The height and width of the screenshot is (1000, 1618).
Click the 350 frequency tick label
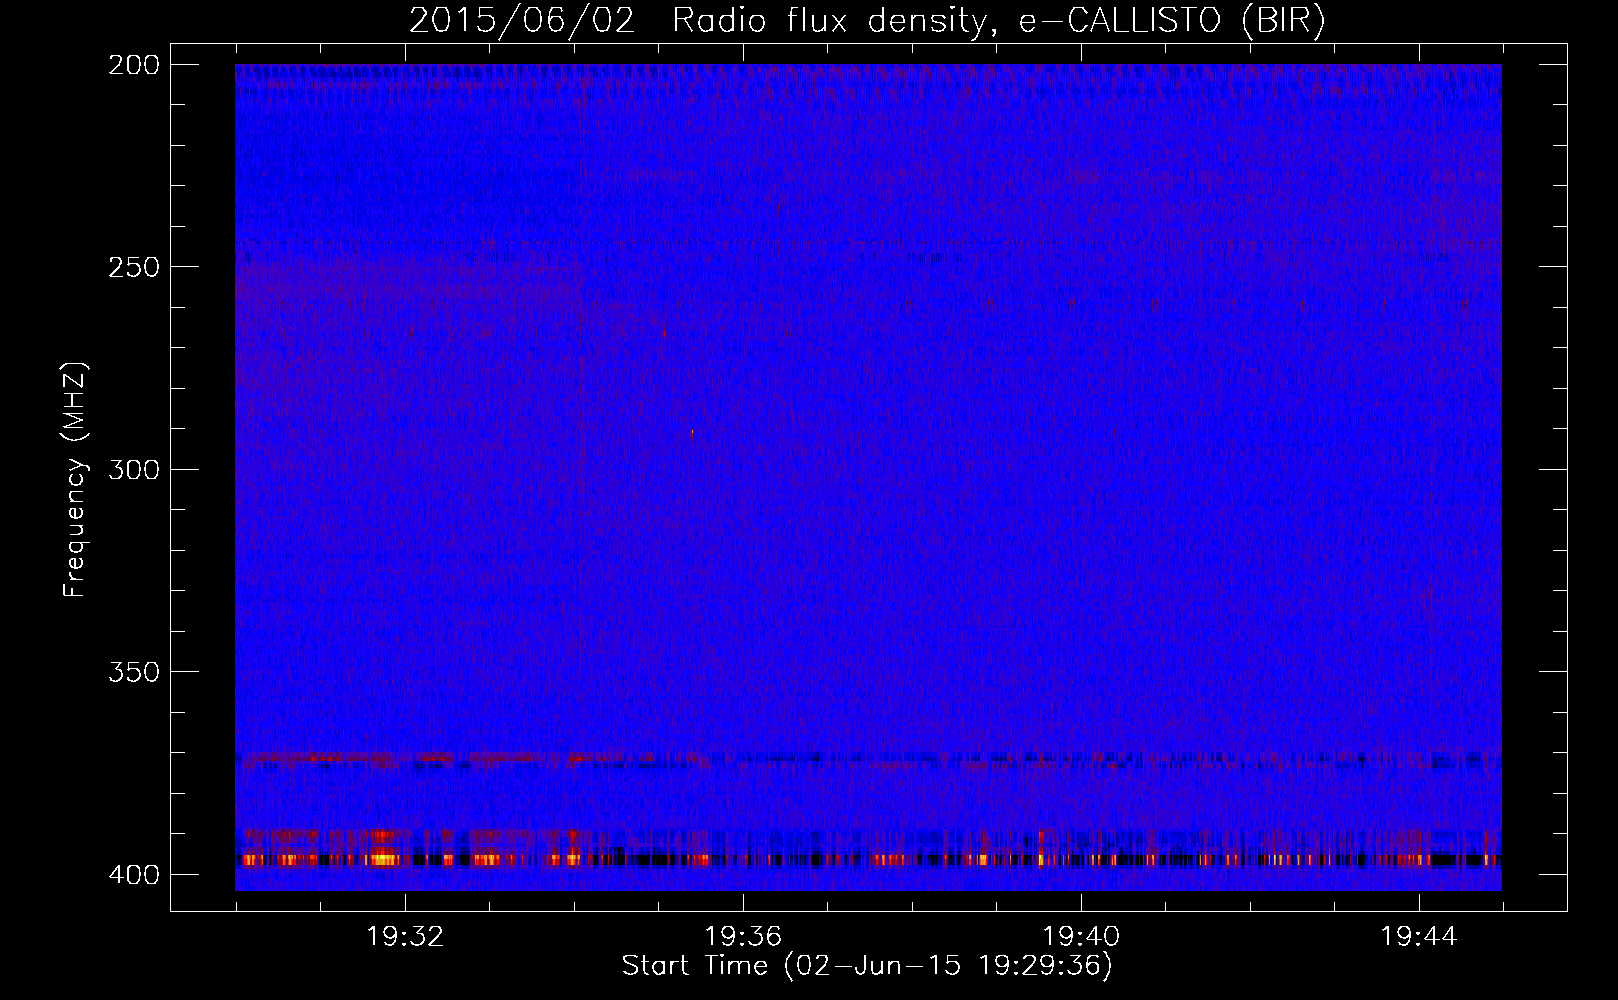(x=133, y=671)
